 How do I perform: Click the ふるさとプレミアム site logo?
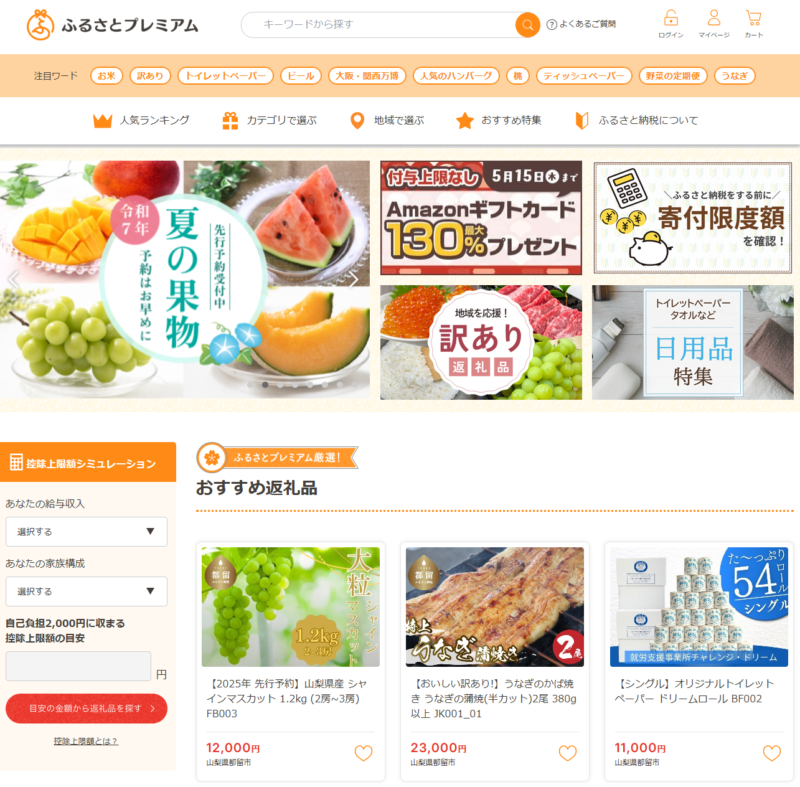[112, 24]
